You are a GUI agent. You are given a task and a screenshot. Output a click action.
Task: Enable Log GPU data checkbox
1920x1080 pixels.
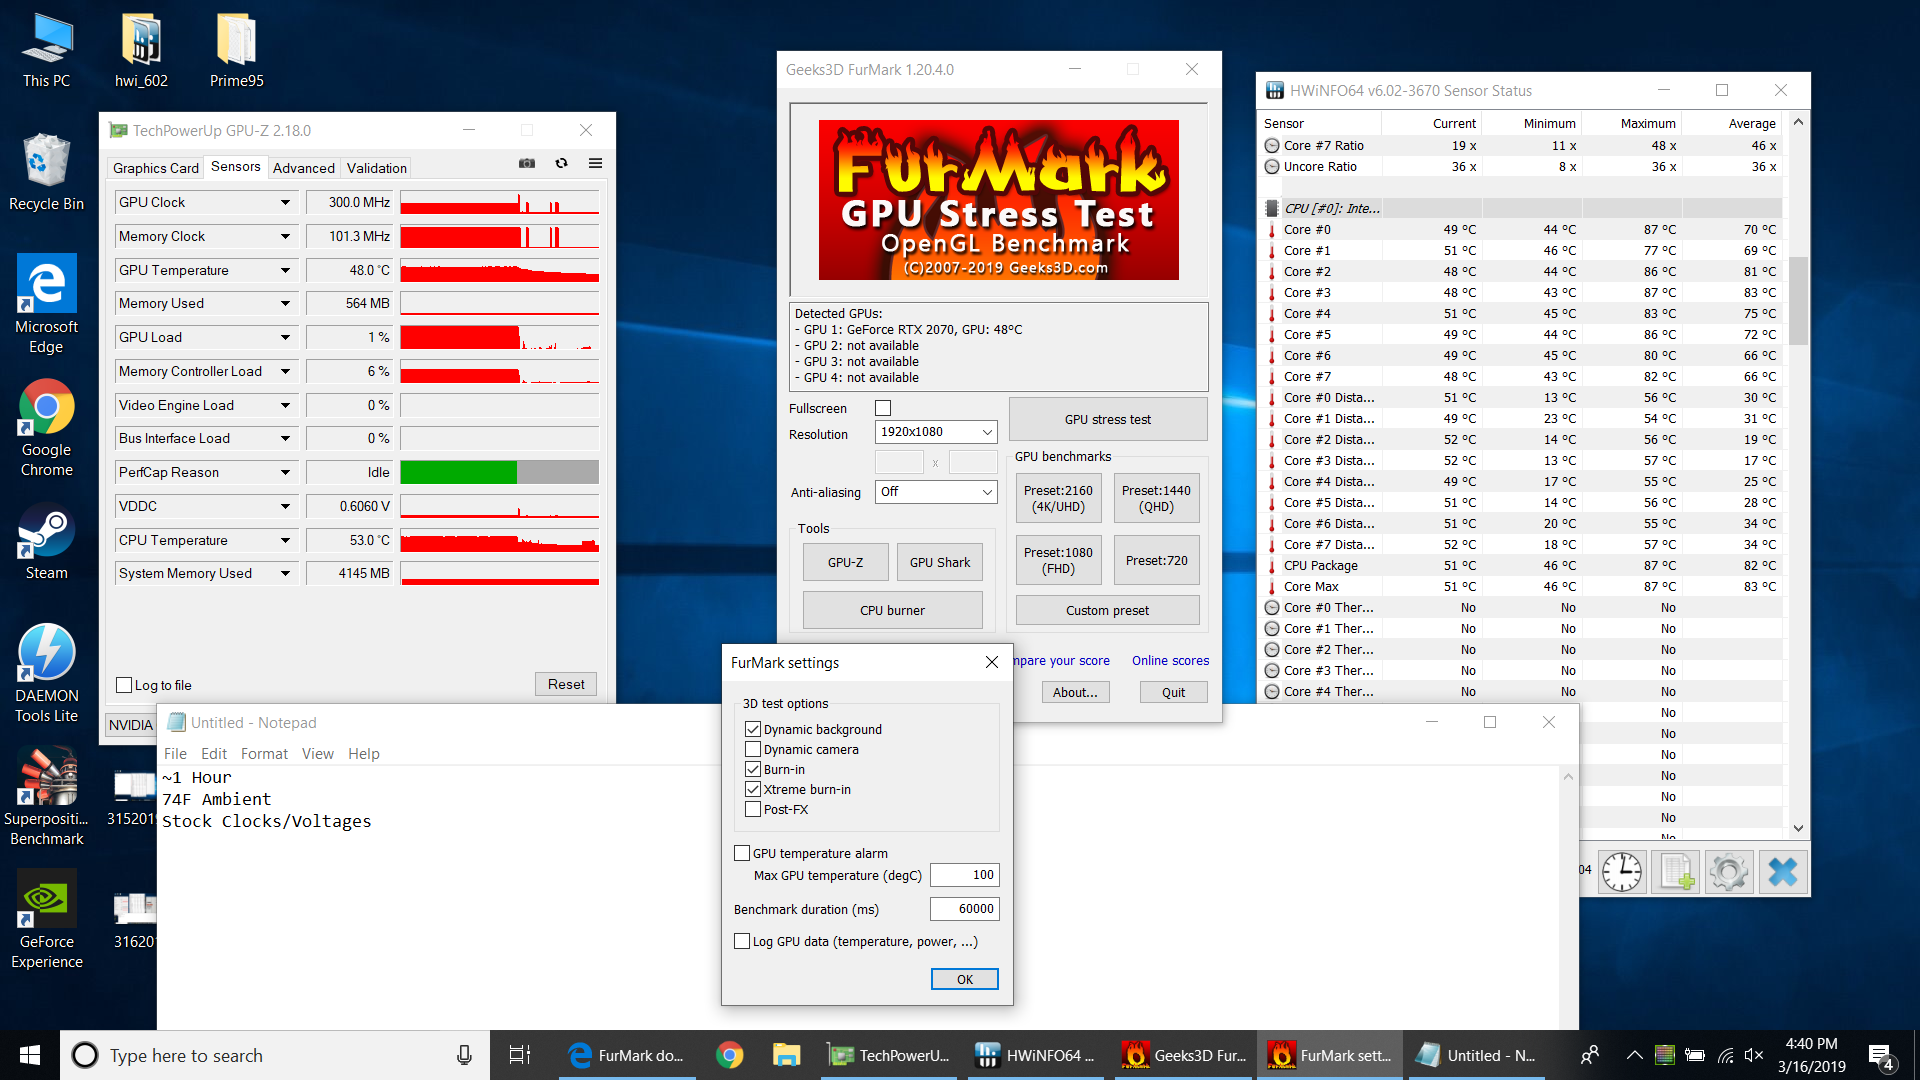click(x=742, y=941)
